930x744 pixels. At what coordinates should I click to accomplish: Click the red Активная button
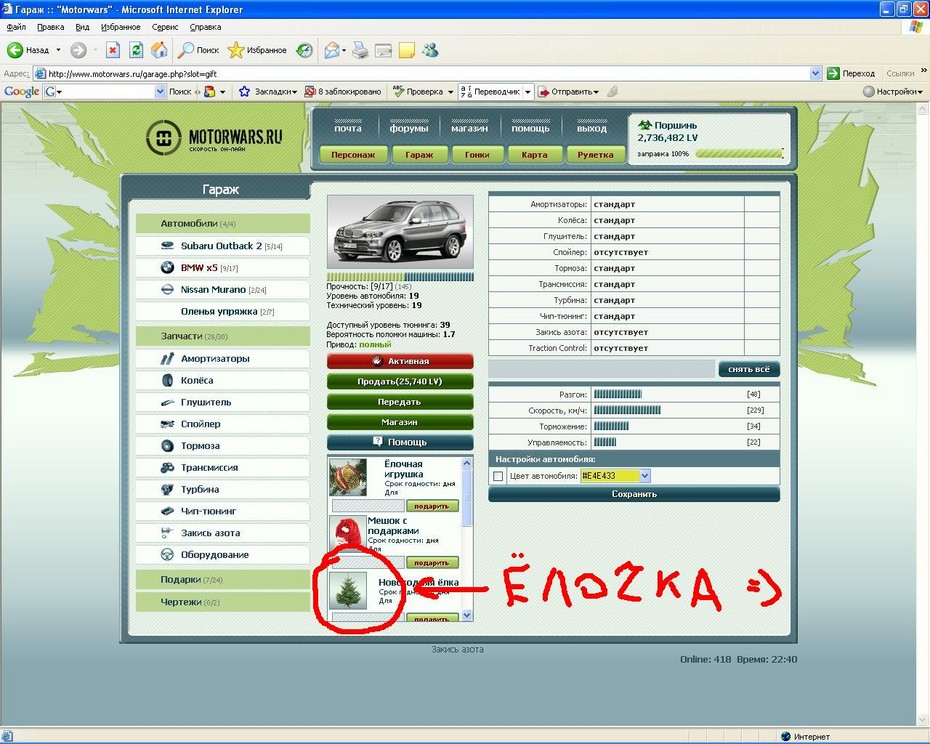(x=400, y=361)
